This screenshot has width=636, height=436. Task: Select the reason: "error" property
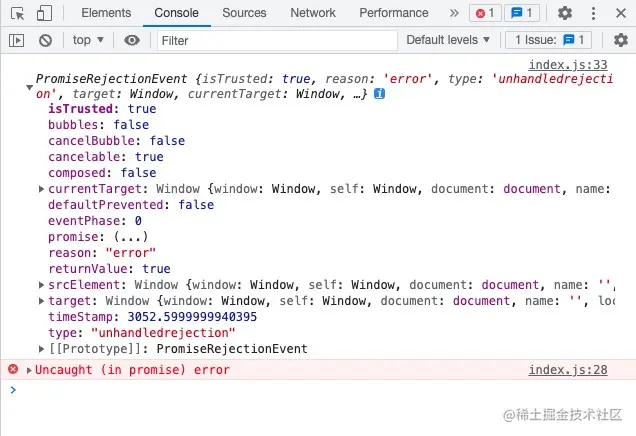pos(102,253)
